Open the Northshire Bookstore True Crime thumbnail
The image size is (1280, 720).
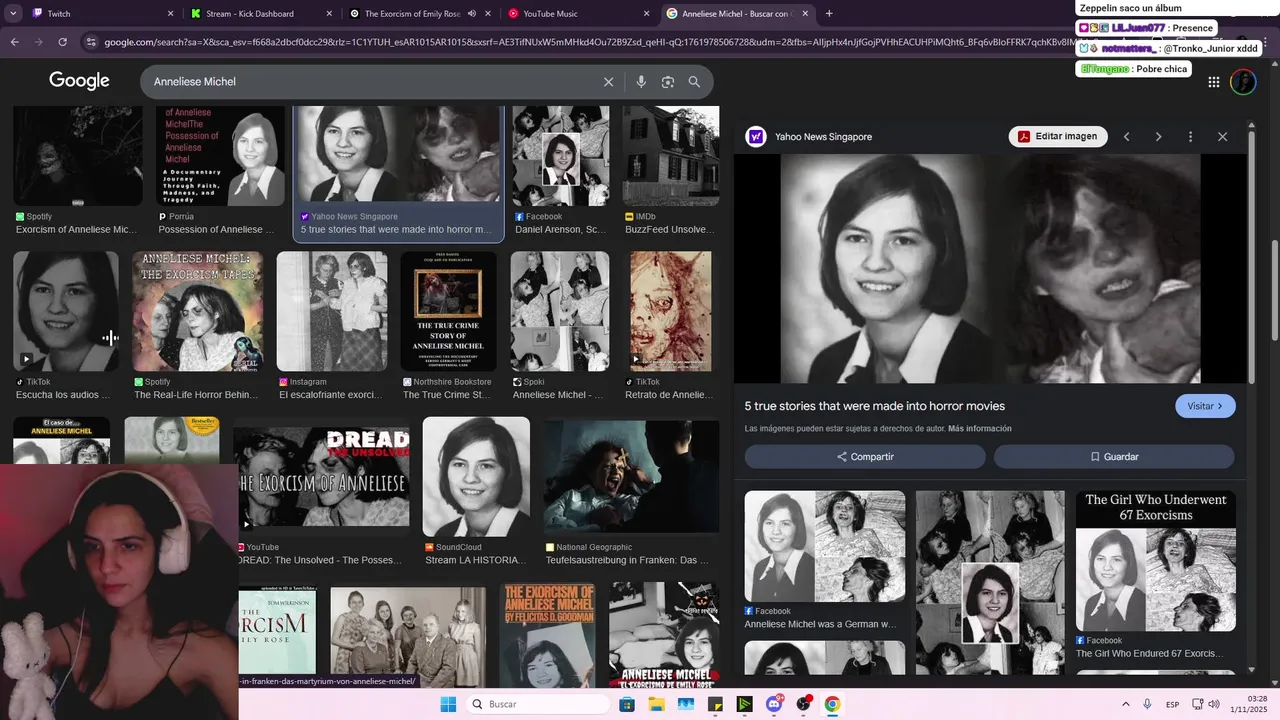(x=449, y=311)
